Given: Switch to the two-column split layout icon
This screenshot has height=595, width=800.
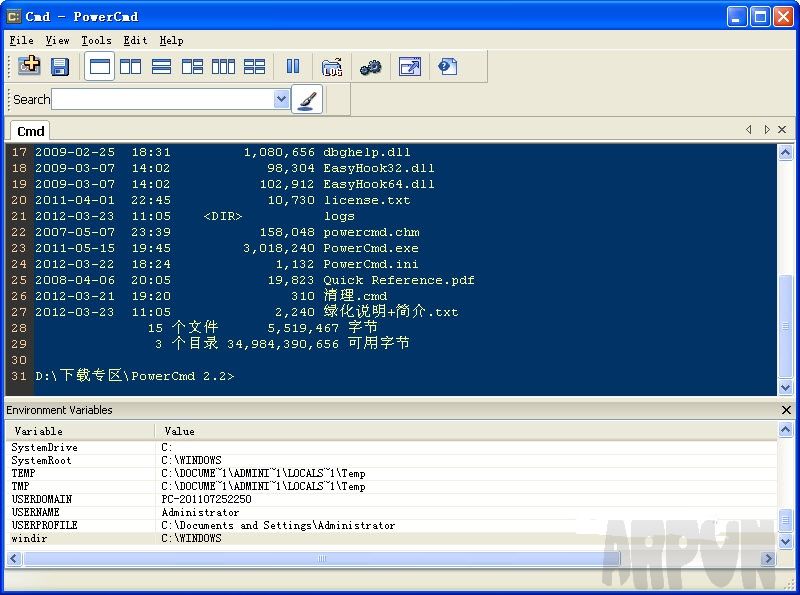Looking at the screenshot, I should (130, 66).
